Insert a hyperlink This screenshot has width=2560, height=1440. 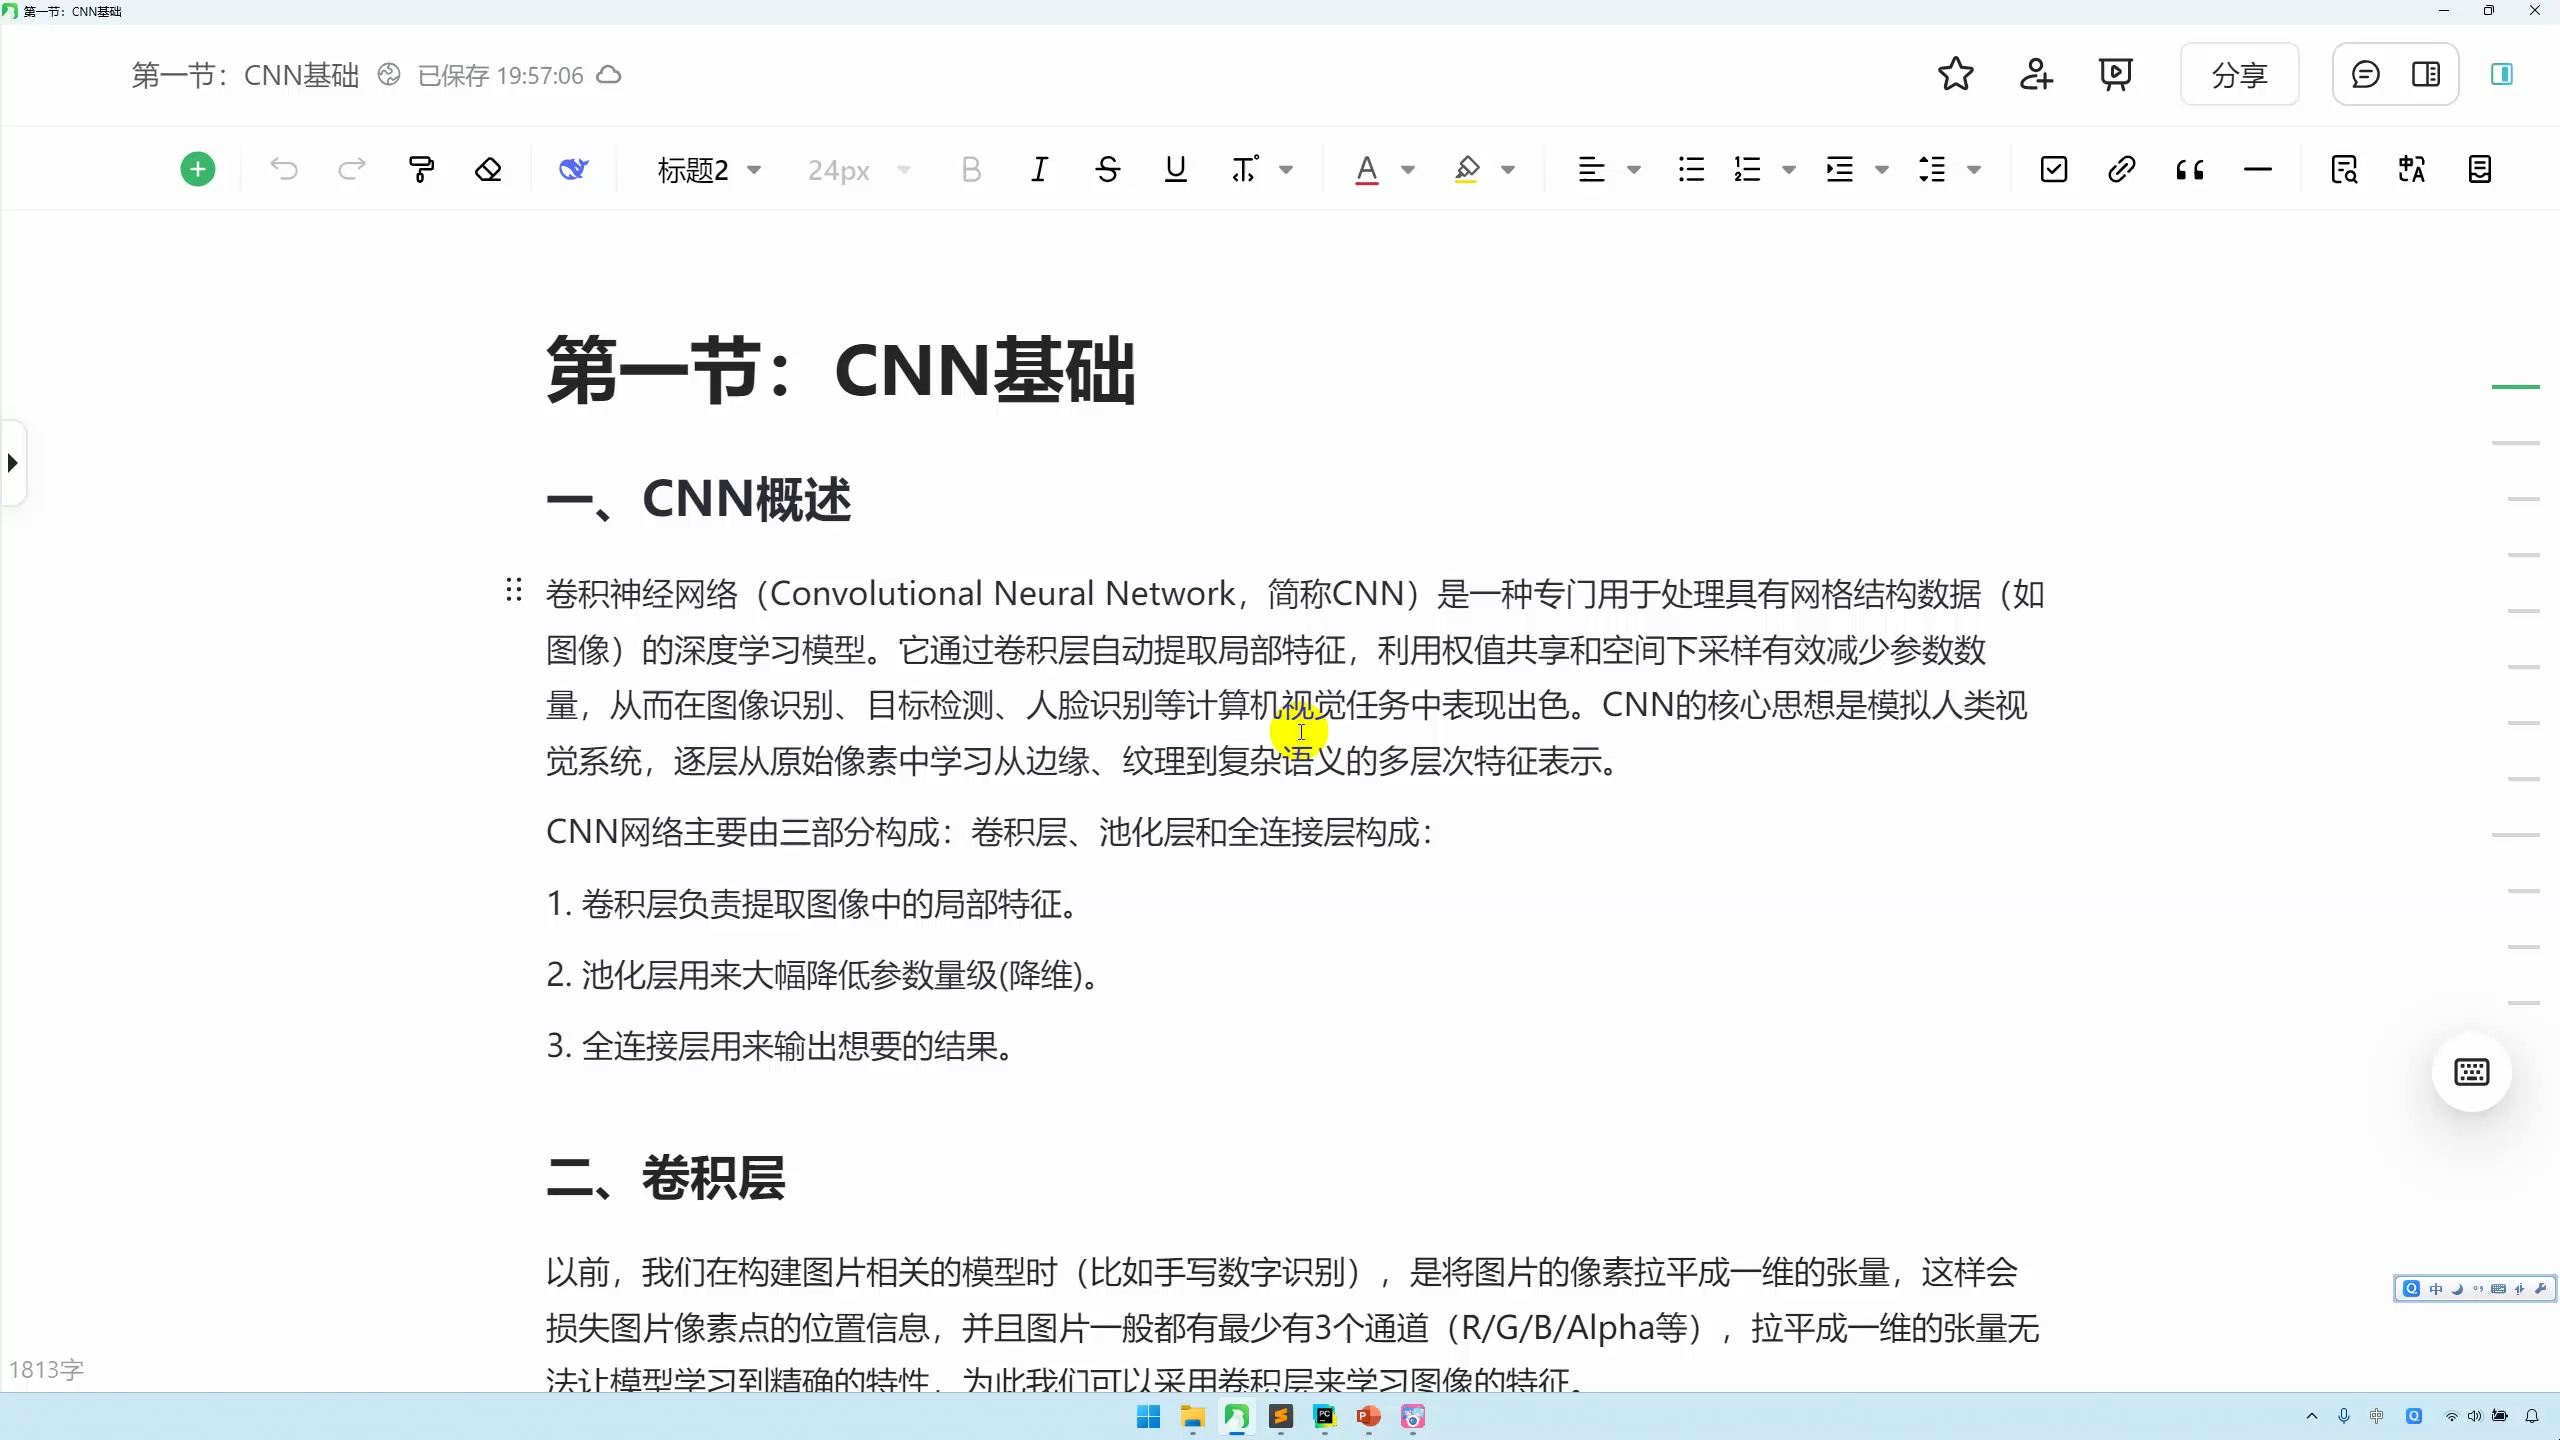(x=2121, y=168)
